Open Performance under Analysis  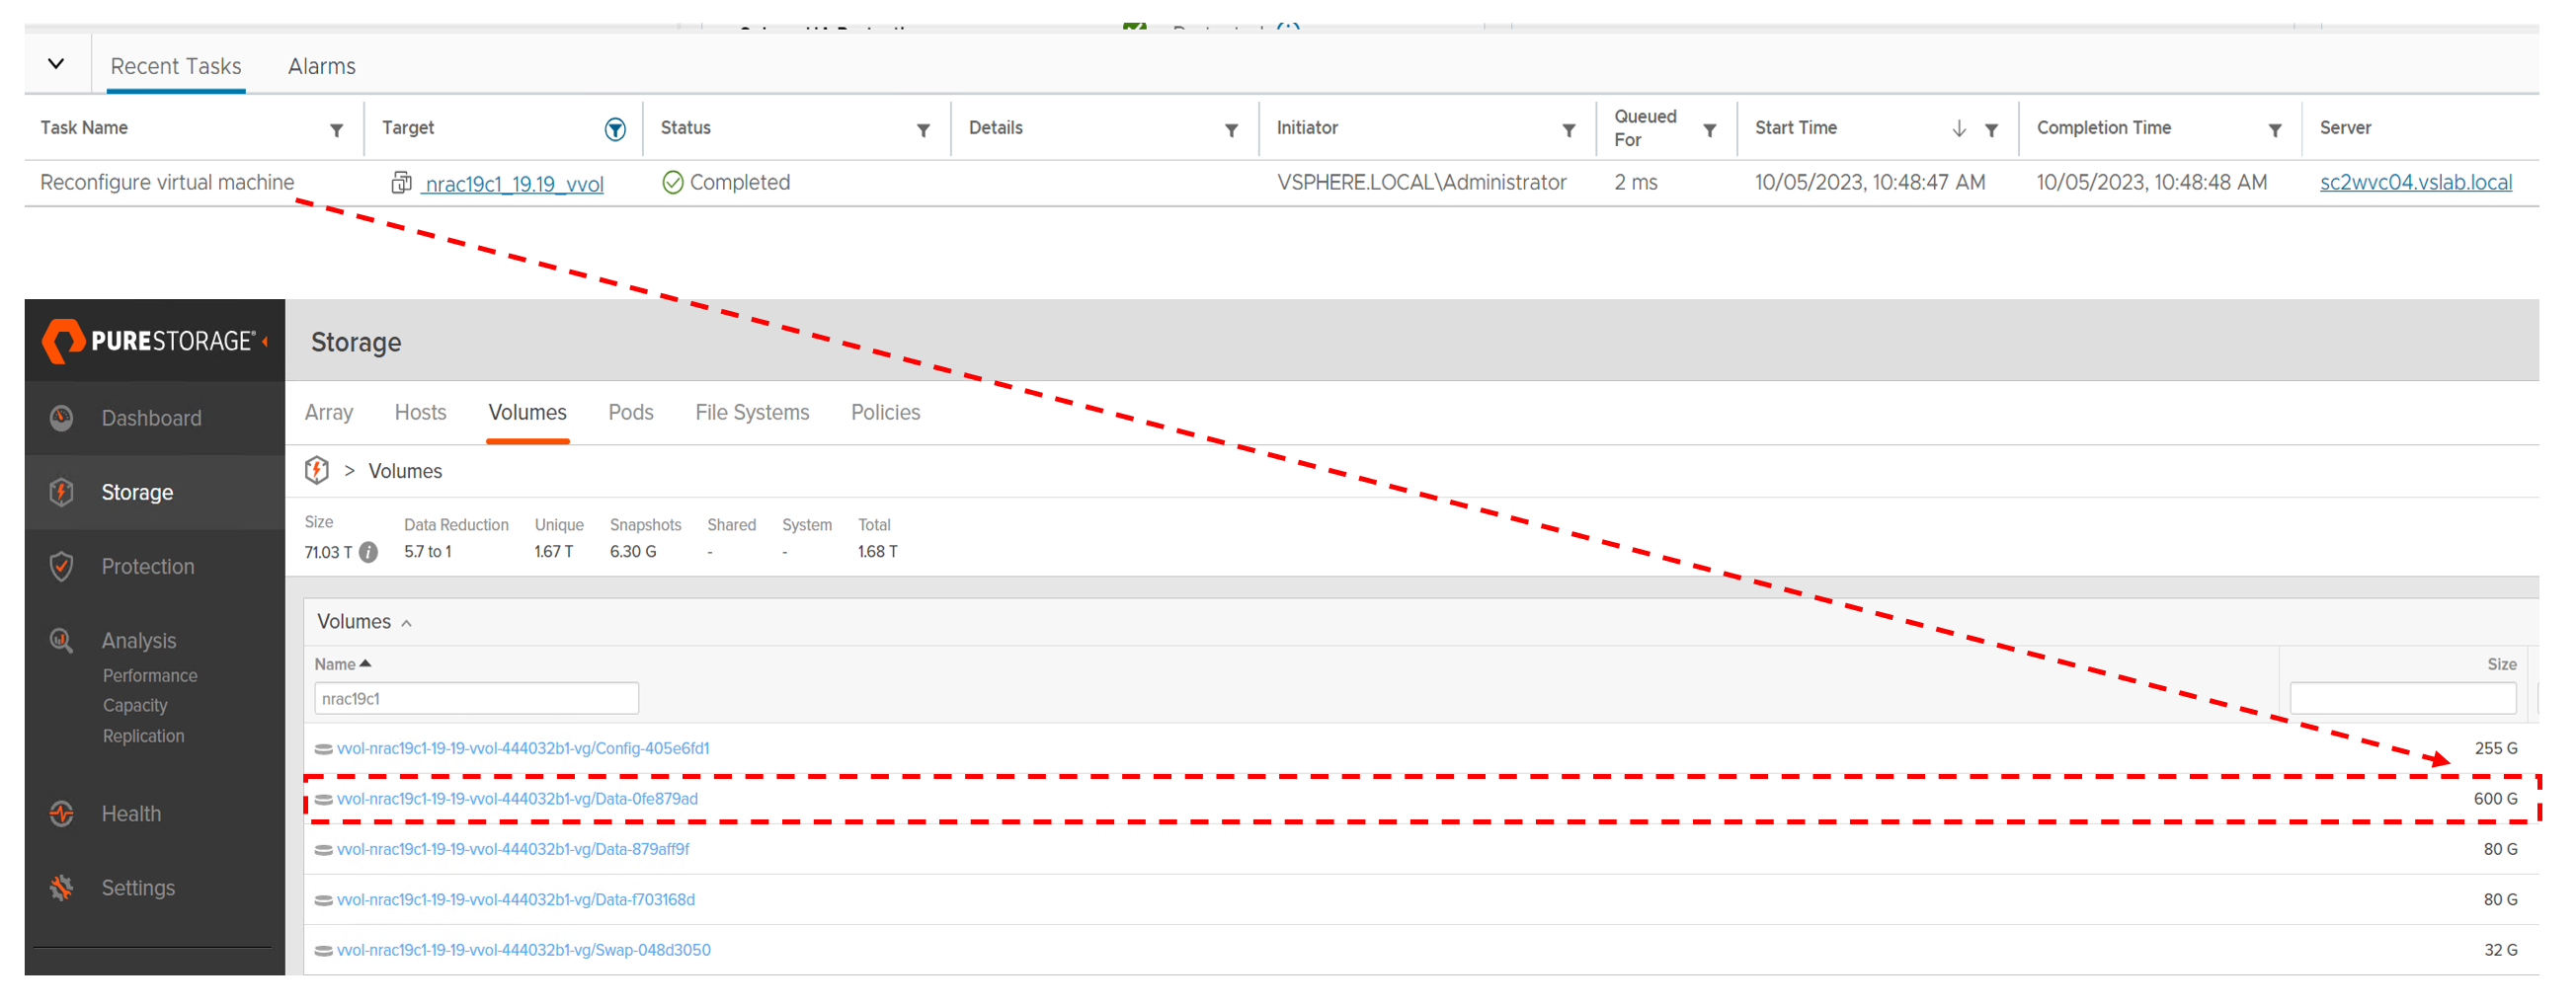pos(150,676)
